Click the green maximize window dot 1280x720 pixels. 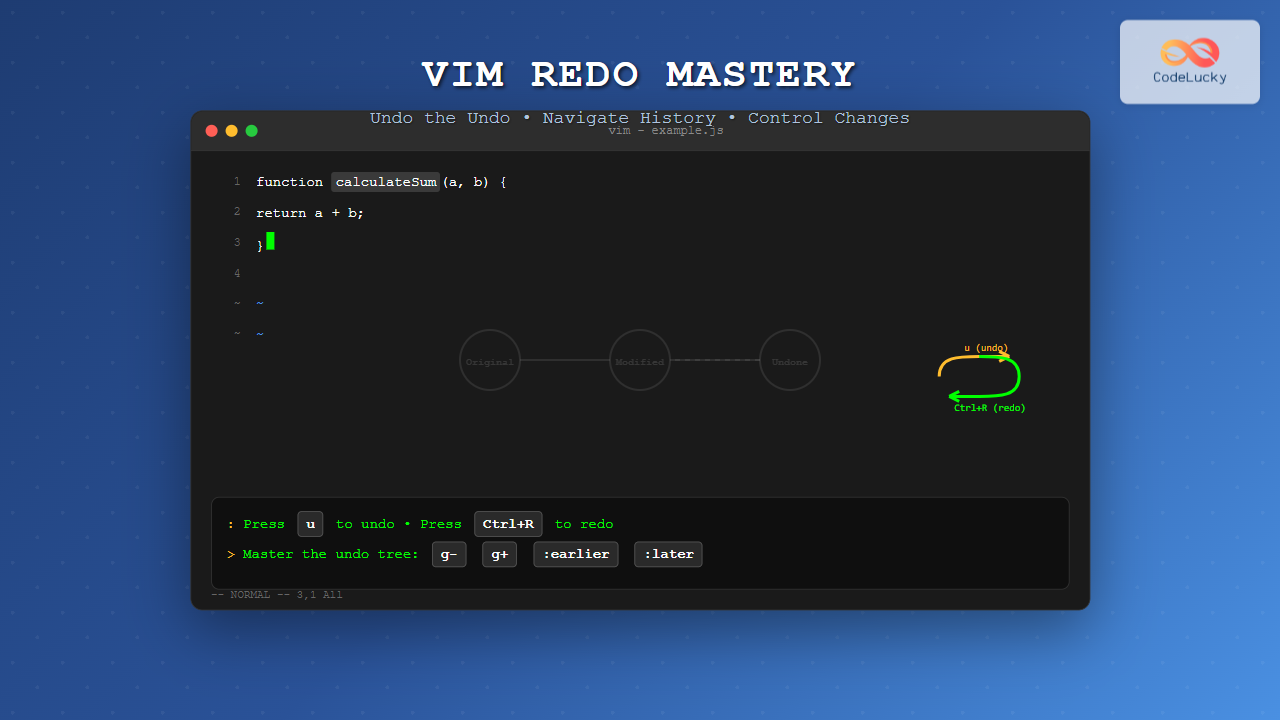point(252,131)
